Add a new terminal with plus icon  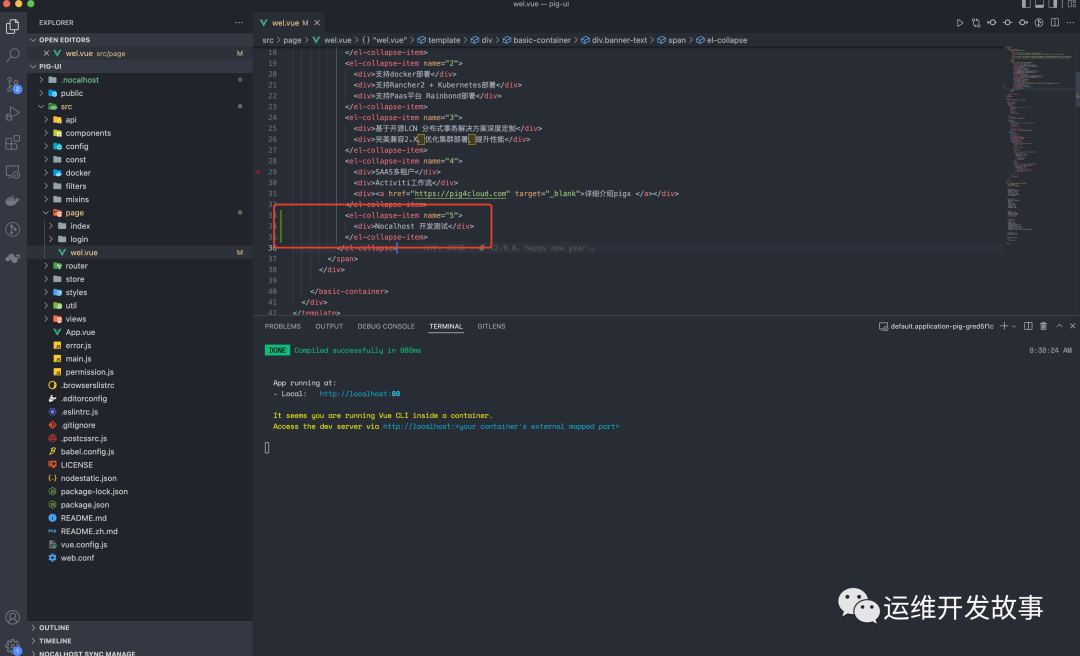[1004, 326]
